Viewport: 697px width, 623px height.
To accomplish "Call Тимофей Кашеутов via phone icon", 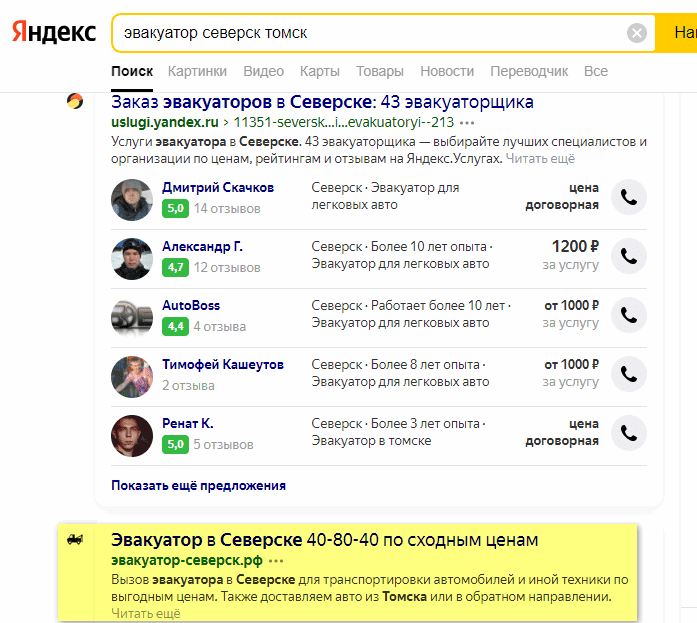I will tap(629, 374).
